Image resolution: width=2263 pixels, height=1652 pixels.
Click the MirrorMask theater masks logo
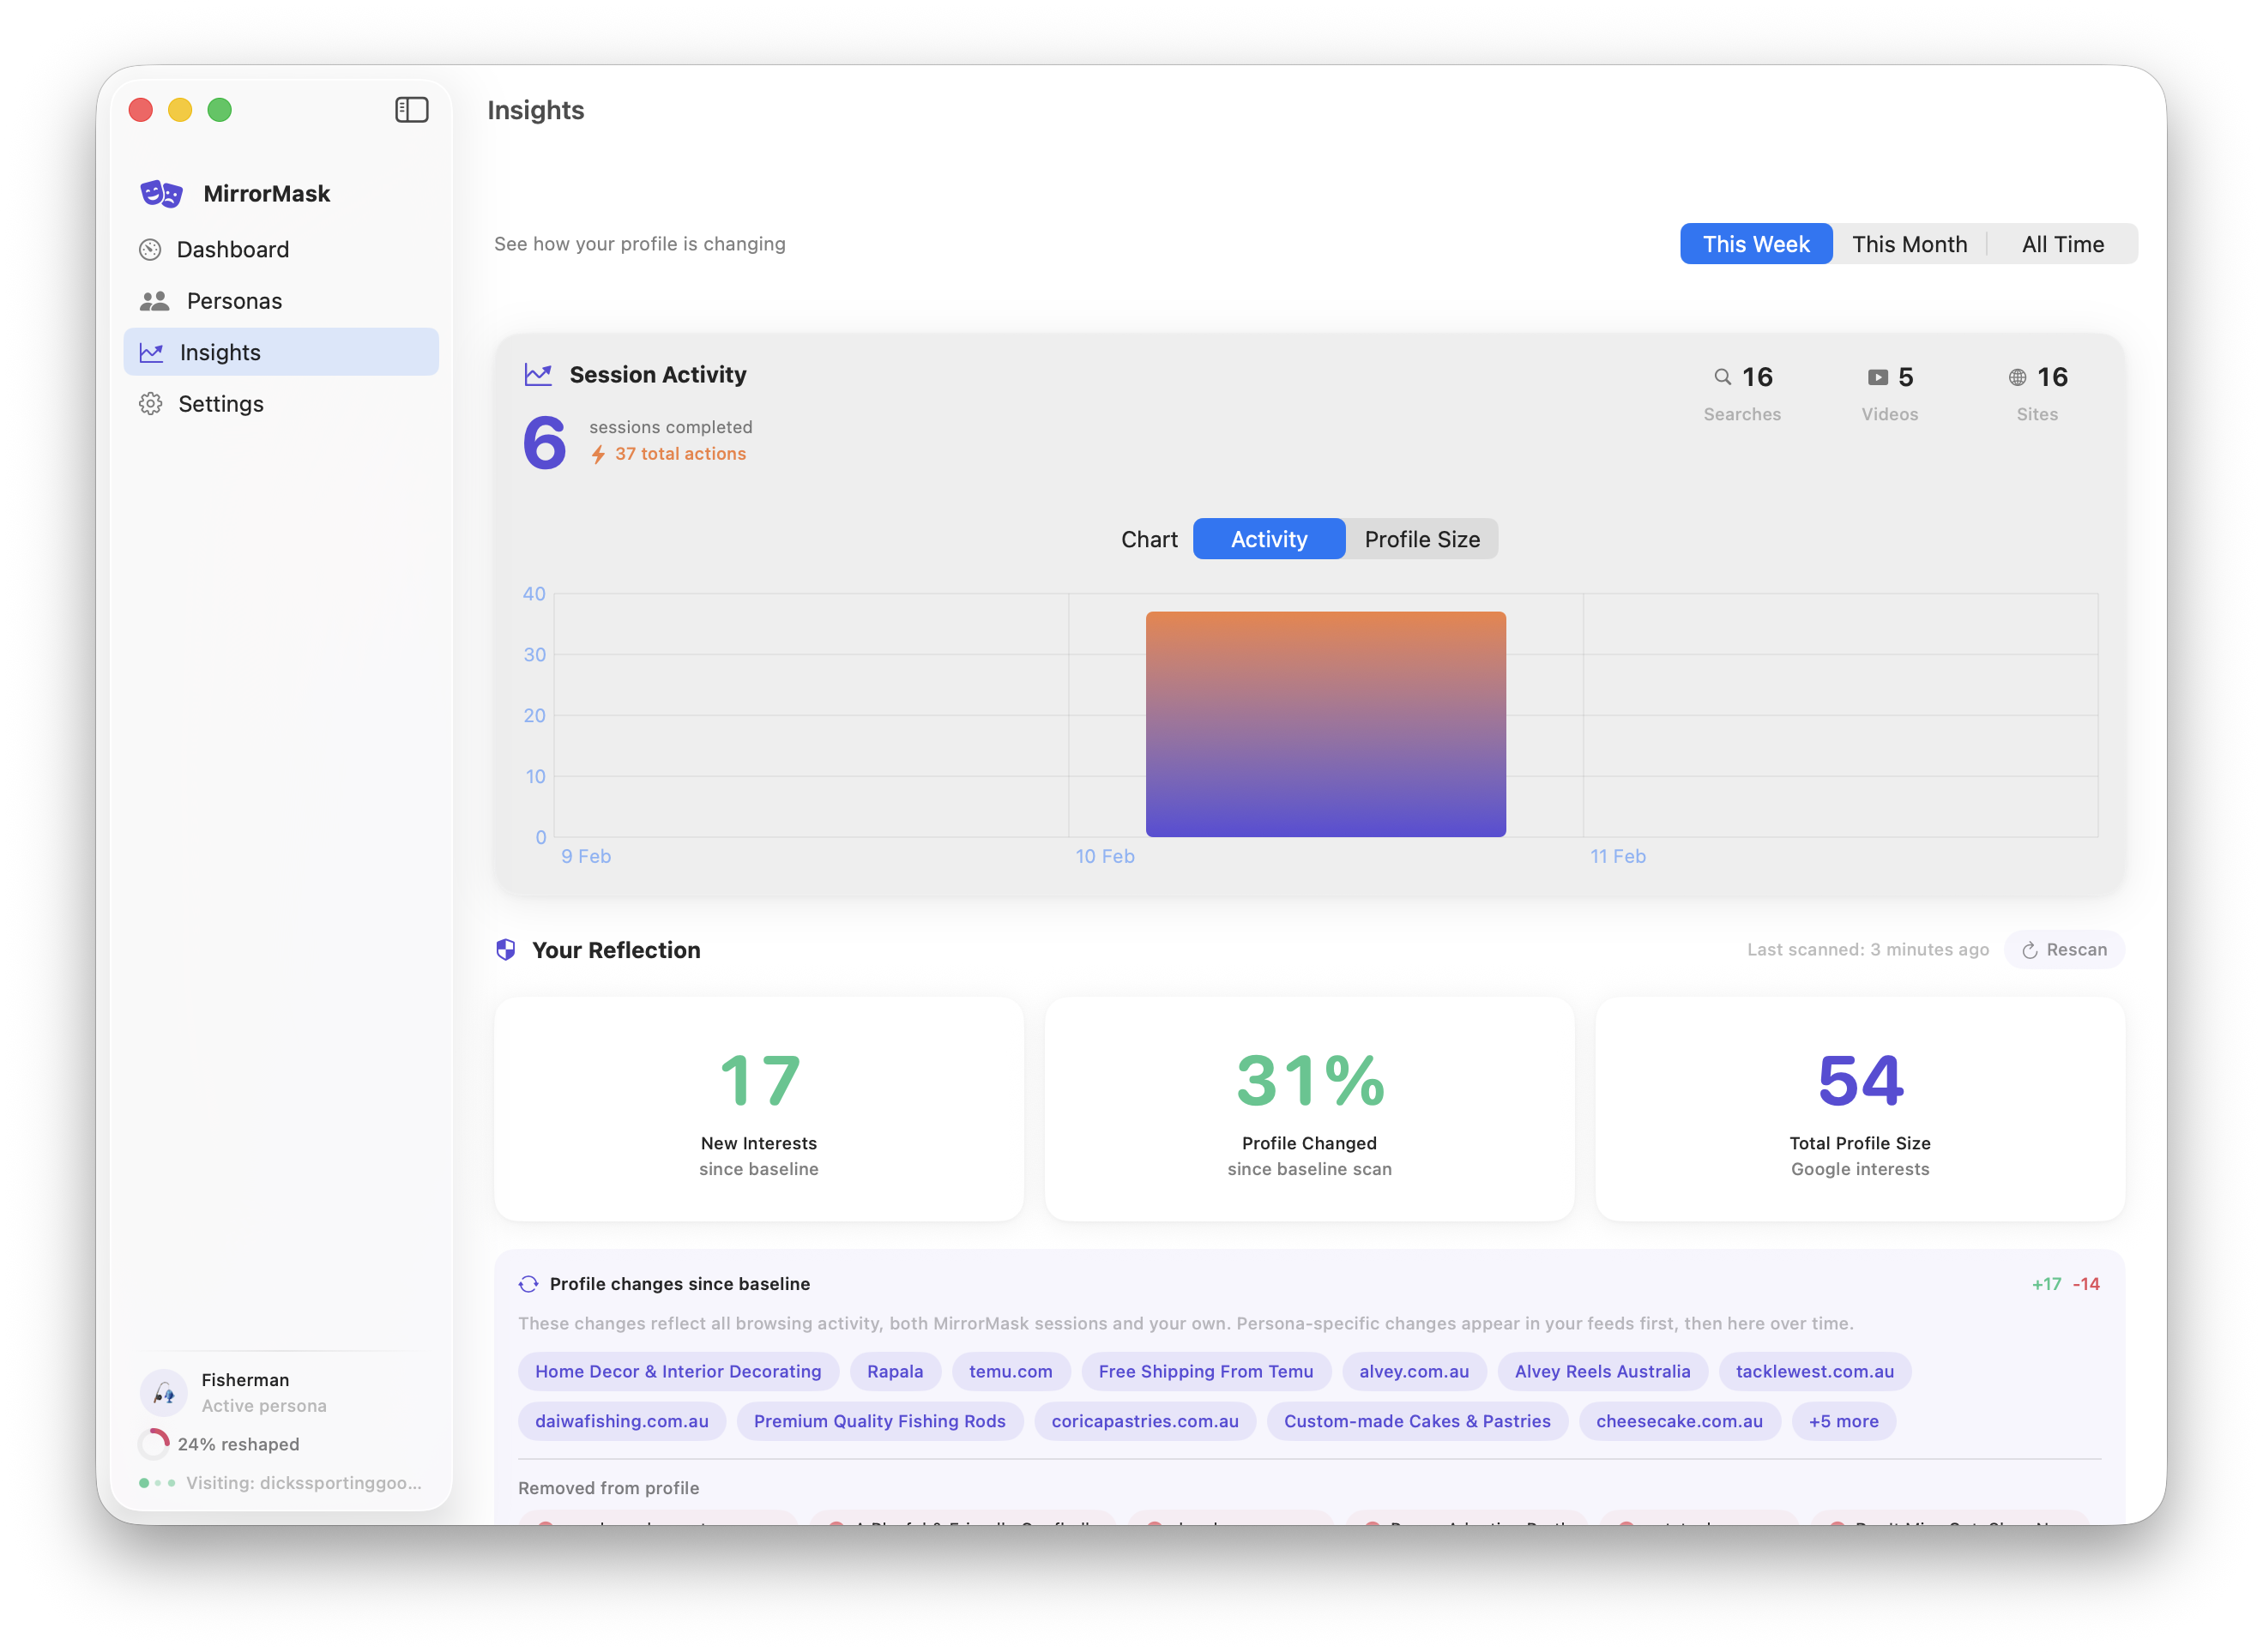point(161,193)
